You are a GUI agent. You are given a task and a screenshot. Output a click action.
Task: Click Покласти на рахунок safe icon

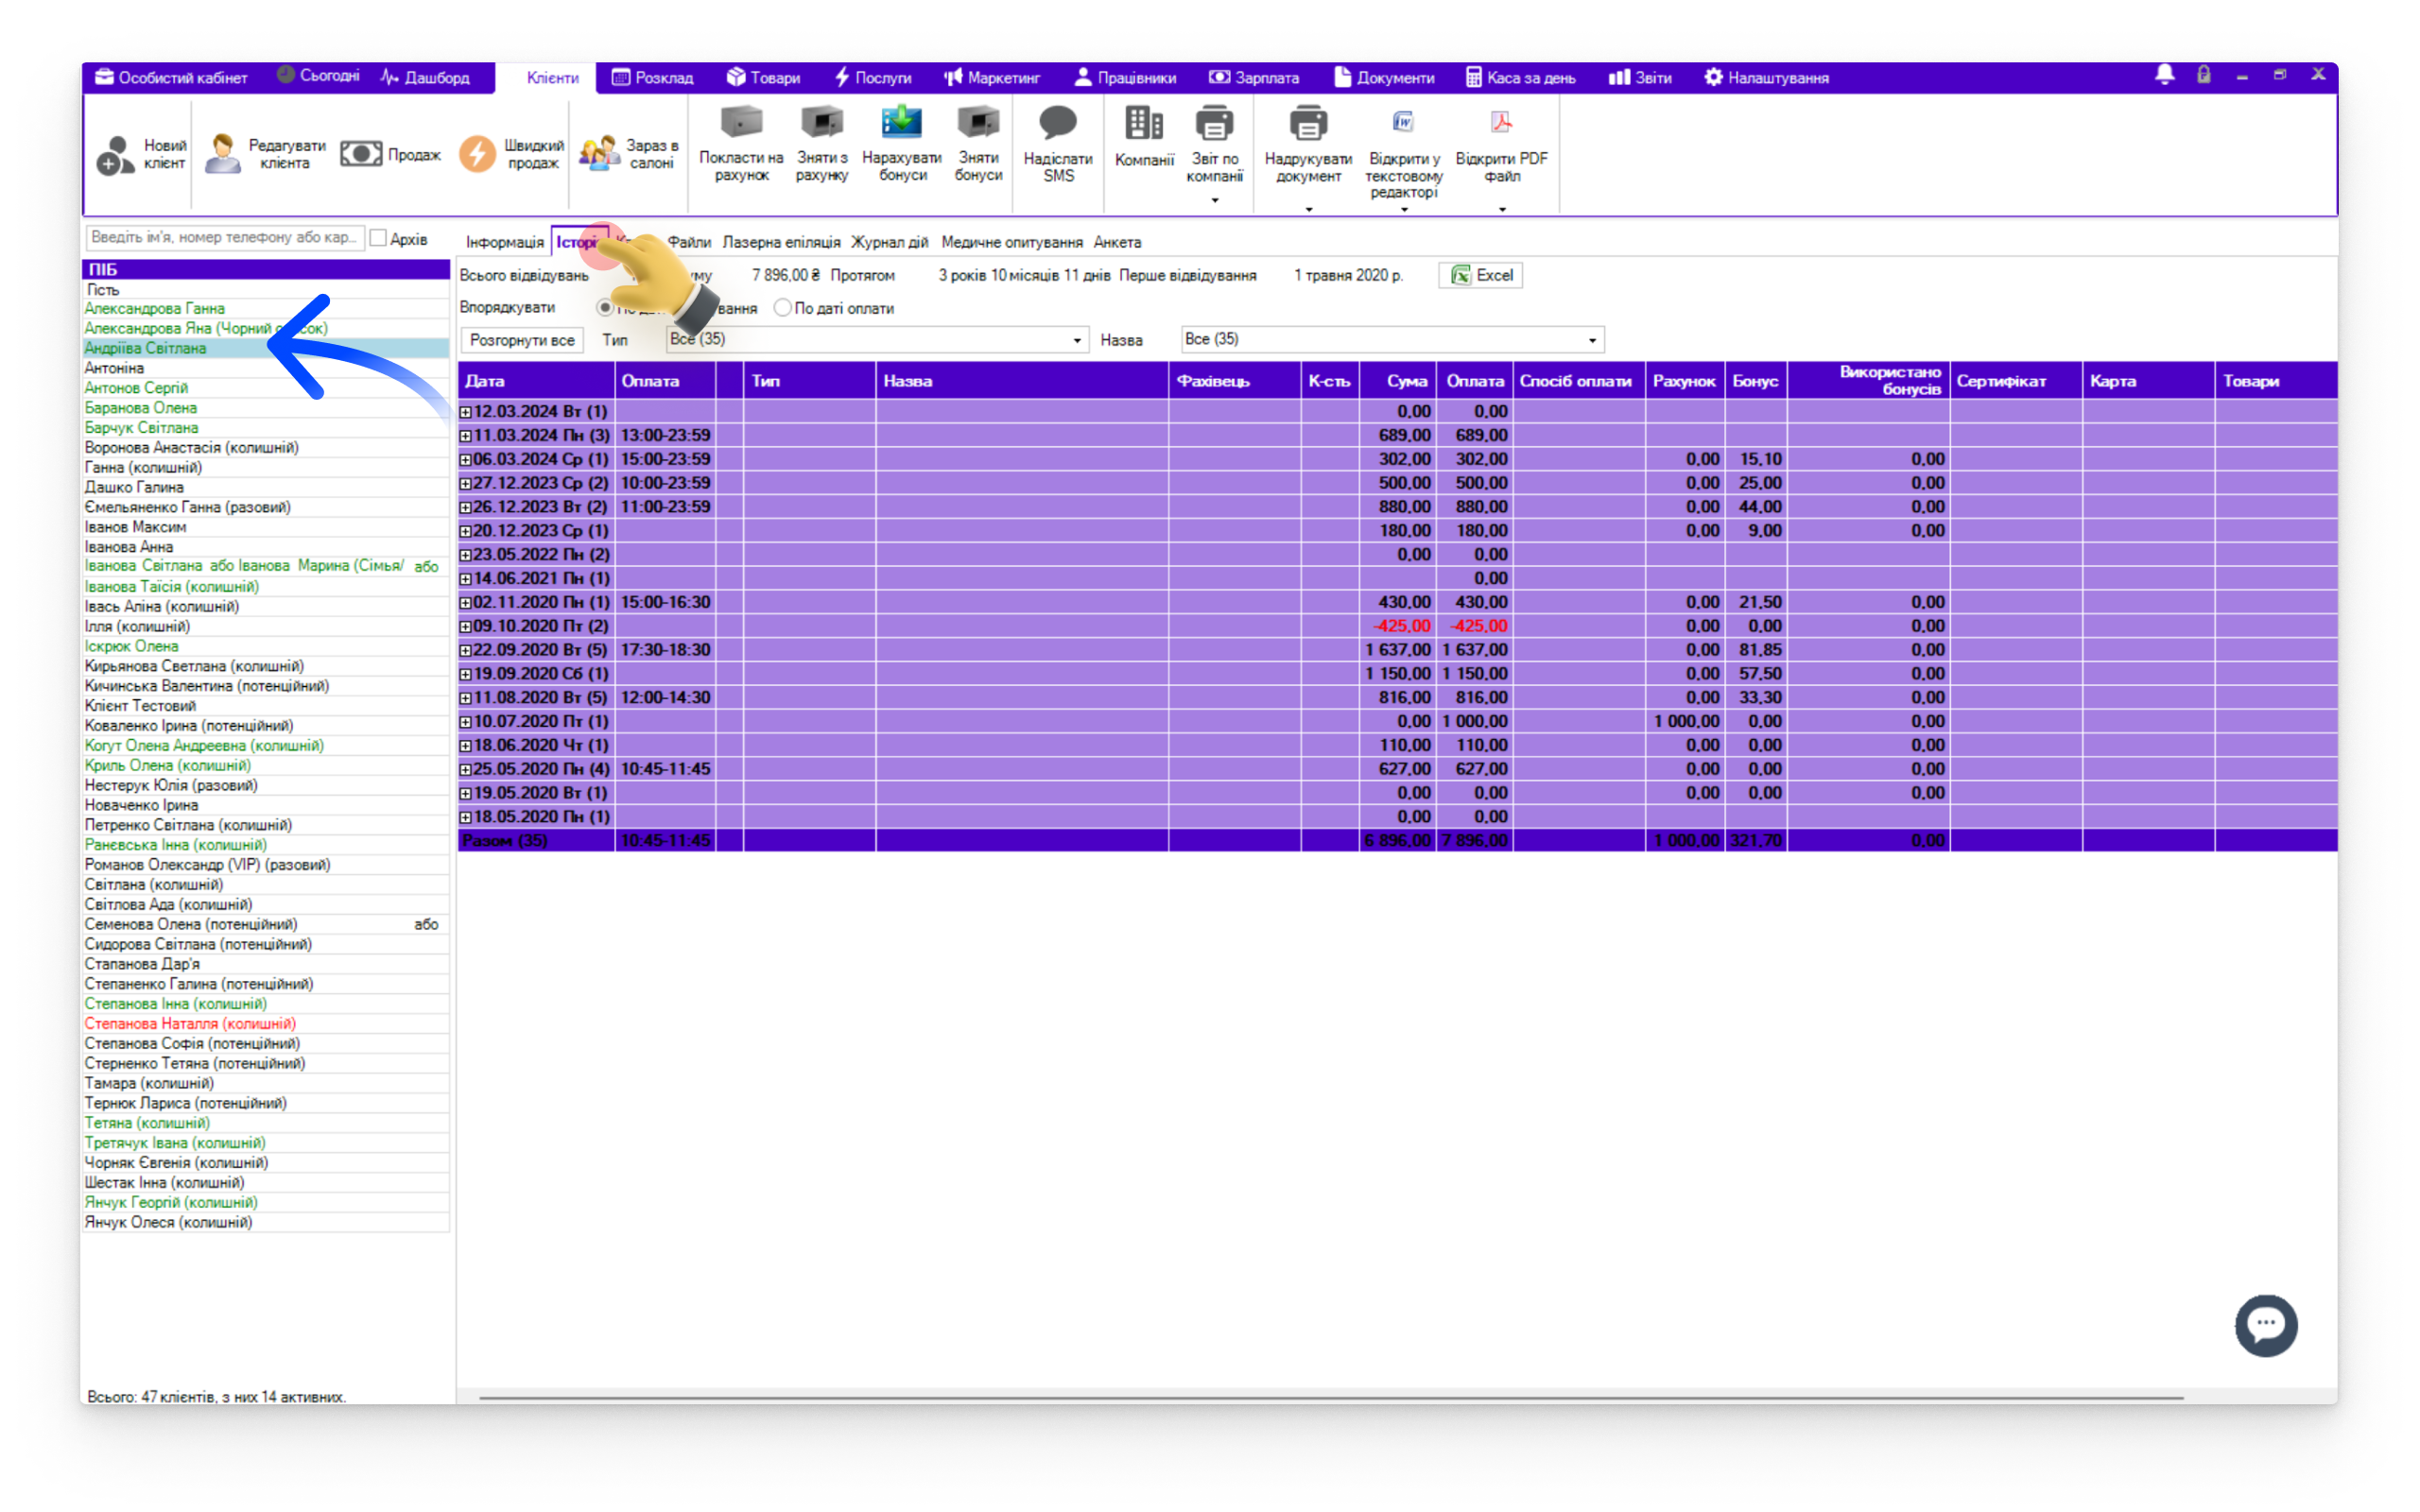click(741, 123)
